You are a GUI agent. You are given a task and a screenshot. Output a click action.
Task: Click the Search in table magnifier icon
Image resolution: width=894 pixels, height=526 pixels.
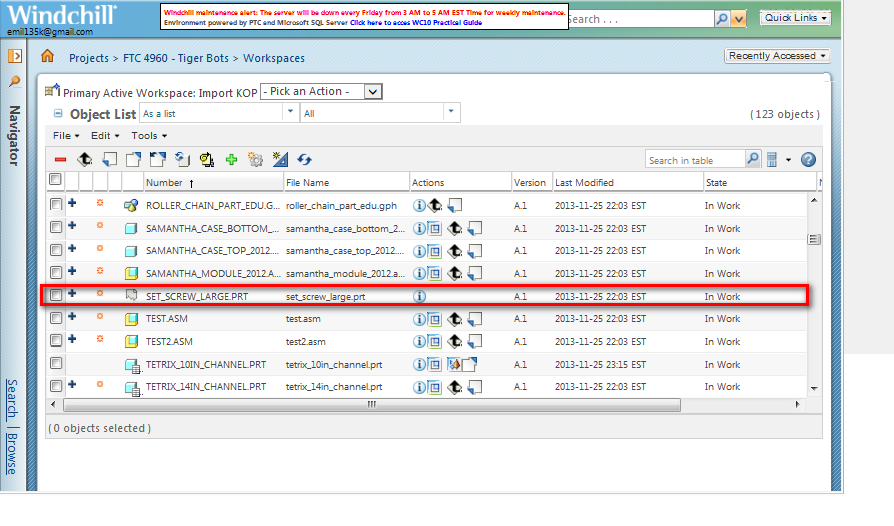click(753, 159)
